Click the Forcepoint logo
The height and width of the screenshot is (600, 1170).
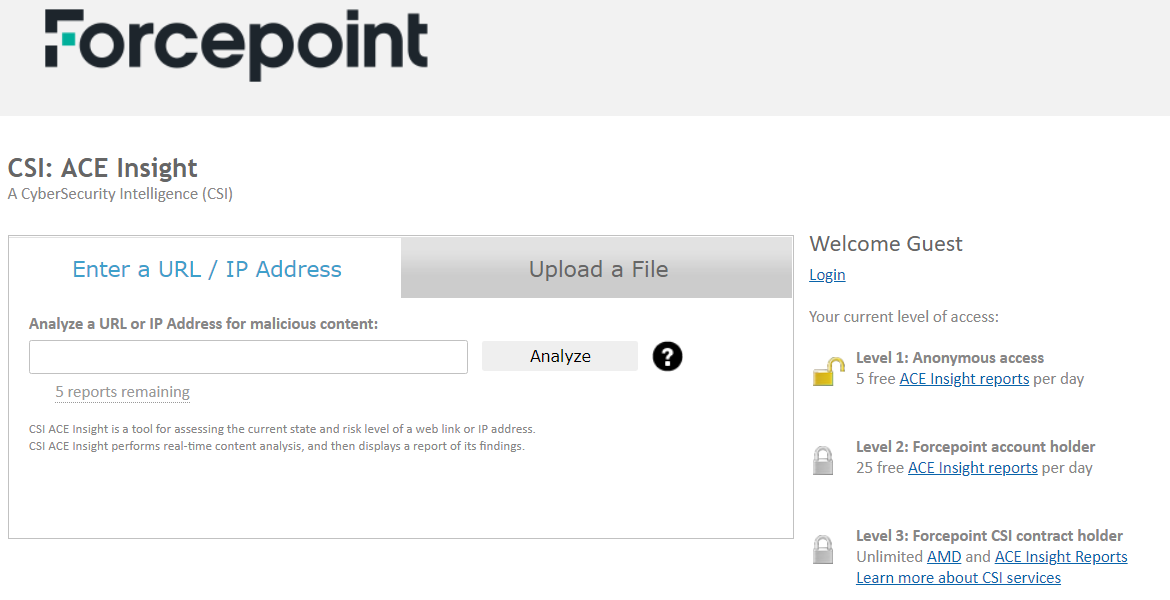coord(236,45)
